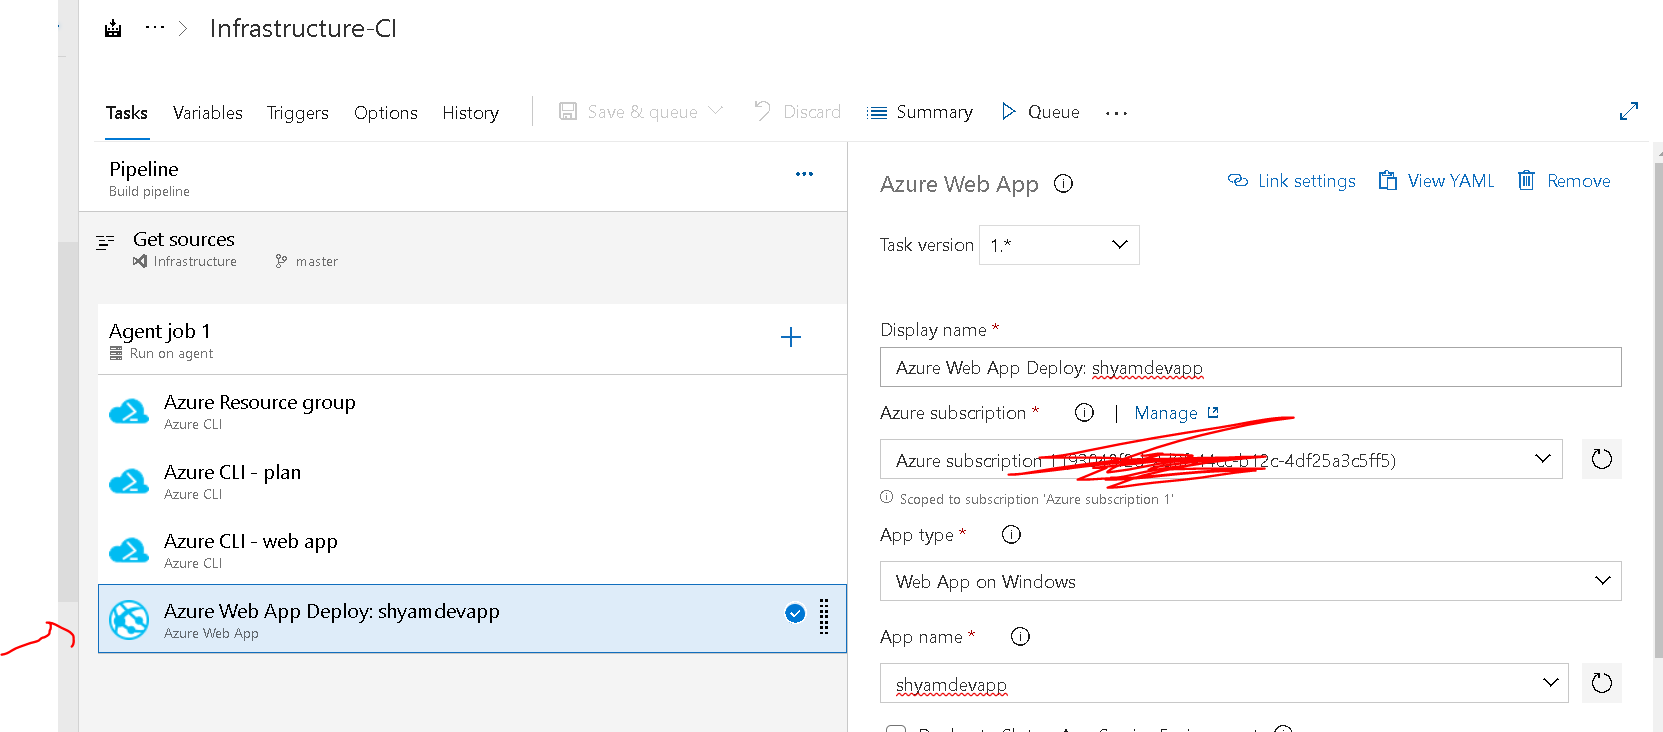
Task: Open the Variables tab
Action: click(x=208, y=113)
